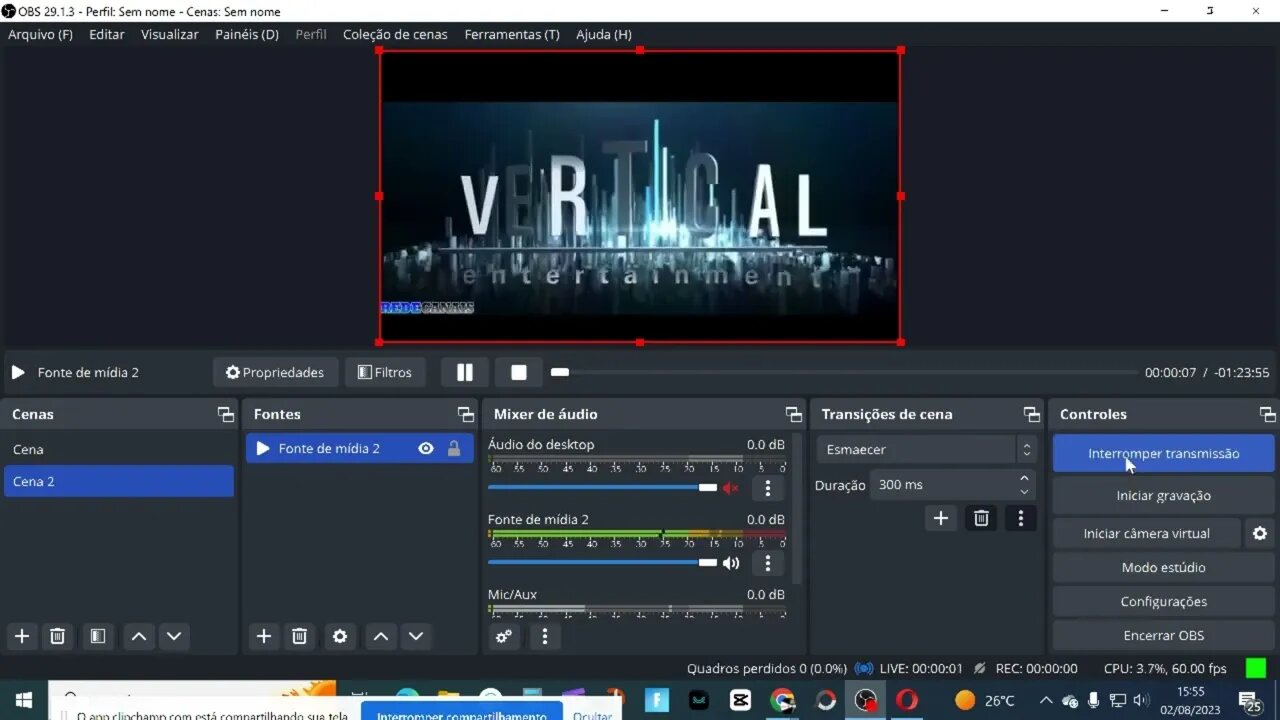Pop out the Mixer de áudio panel
Image resolution: width=1280 pixels, height=720 pixels.
pyautogui.click(x=794, y=414)
